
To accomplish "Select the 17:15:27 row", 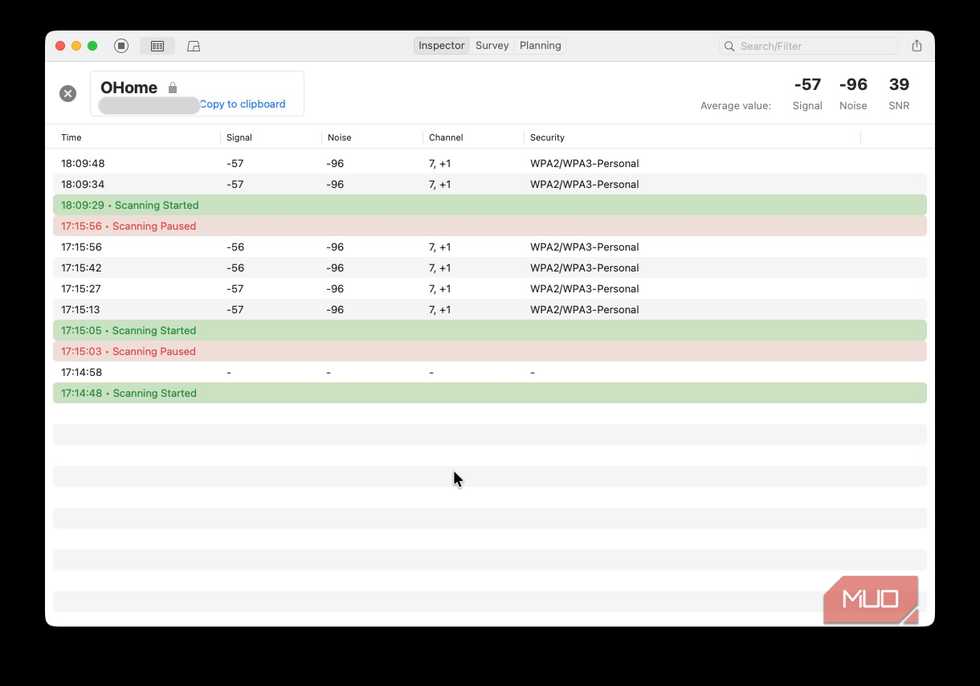I will click(x=489, y=289).
